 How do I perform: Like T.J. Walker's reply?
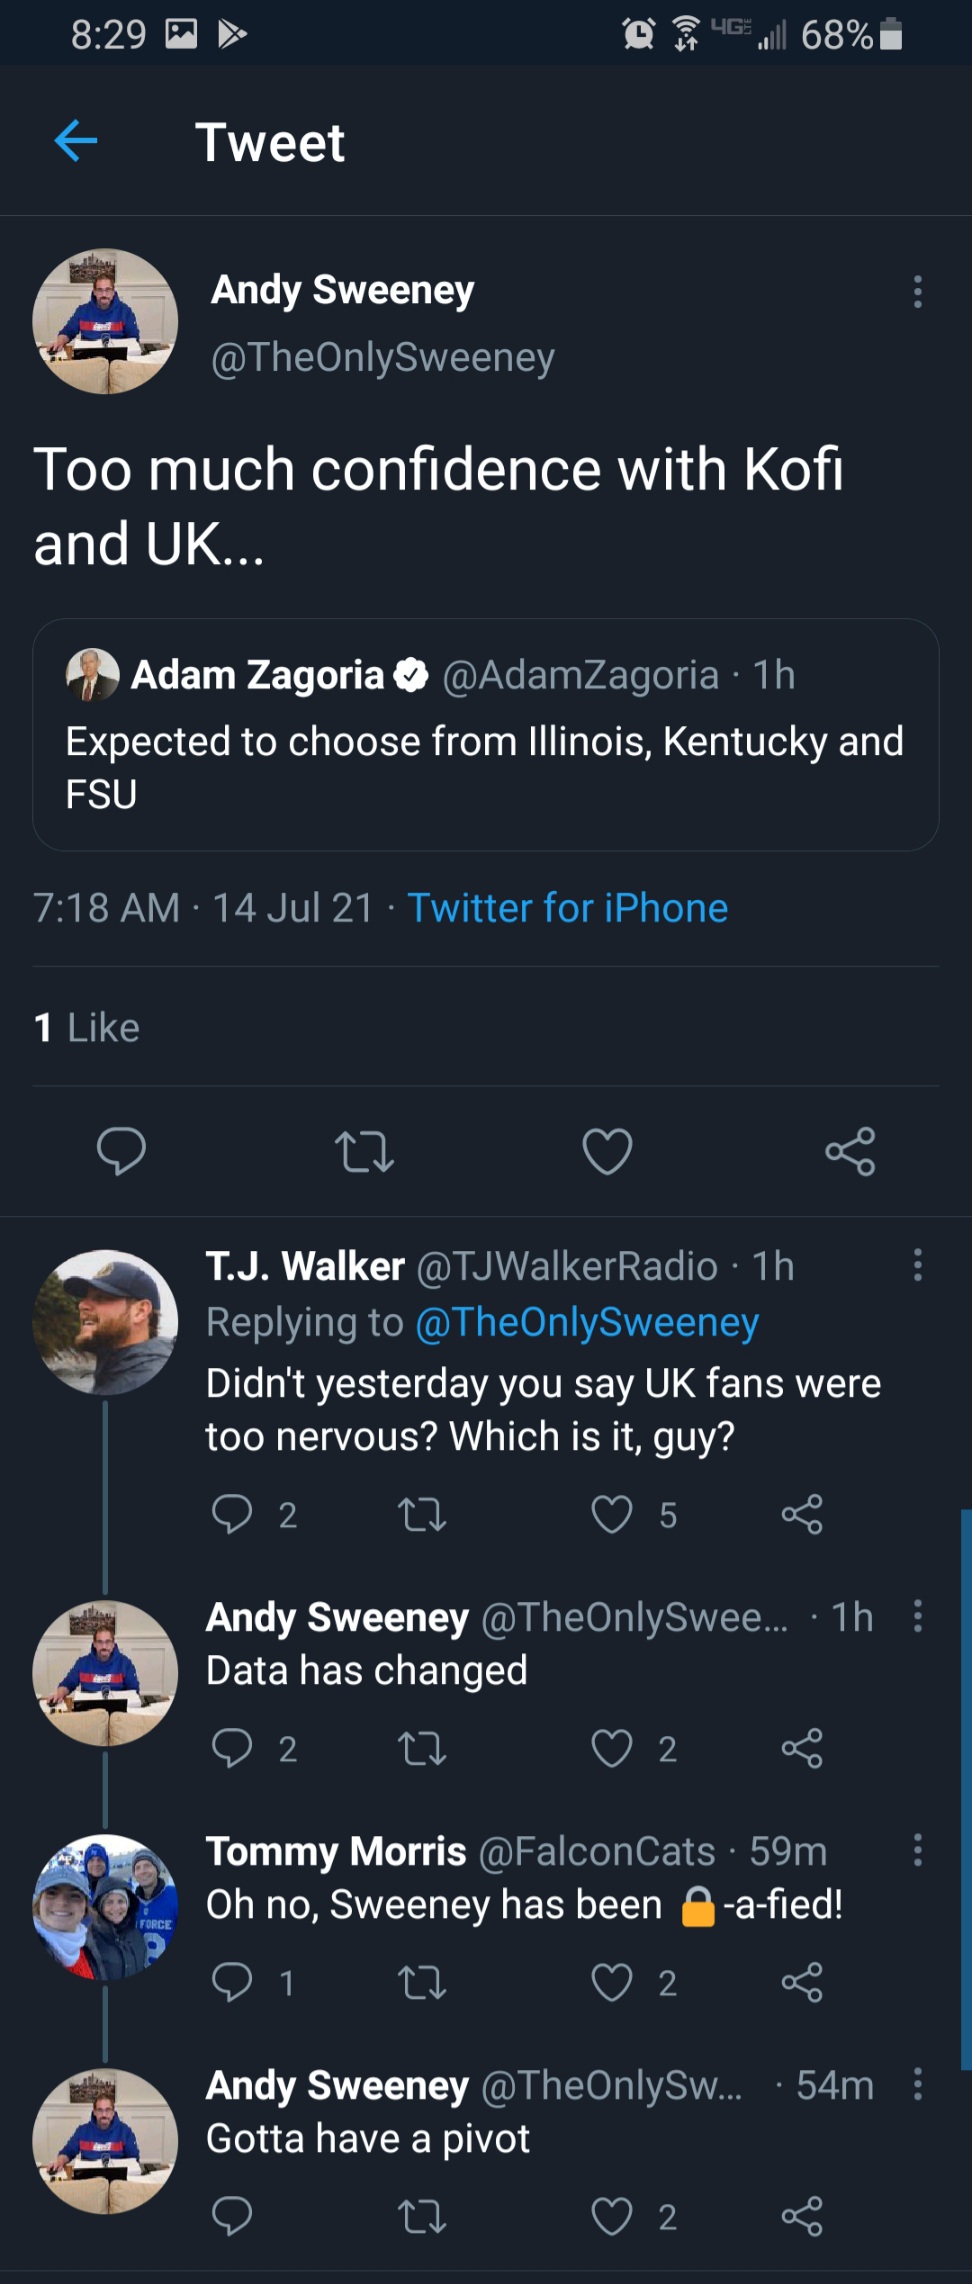pos(612,1515)
